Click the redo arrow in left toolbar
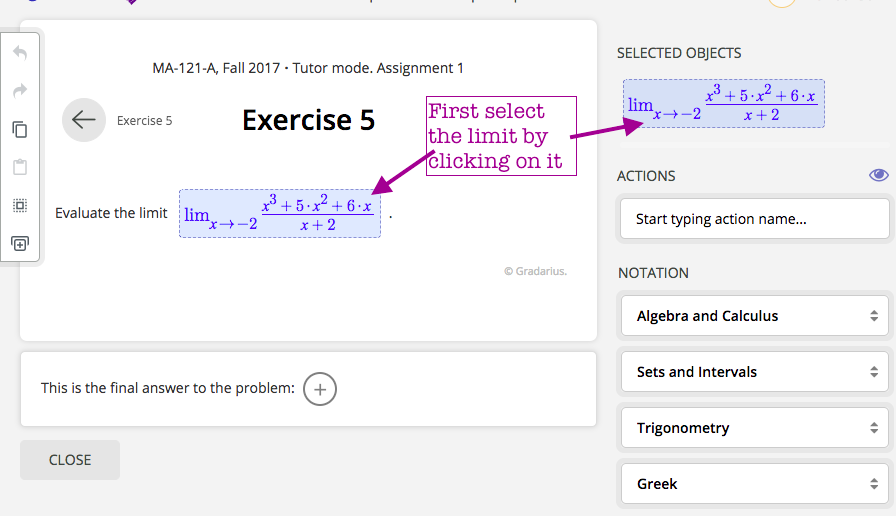 point(20,91)
